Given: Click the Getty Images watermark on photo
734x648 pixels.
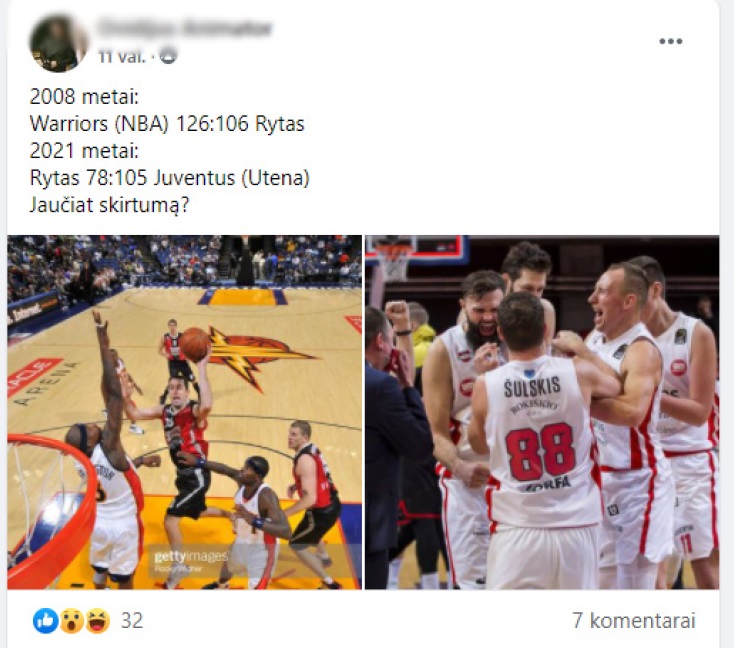Looking at the screenshot, I should [191, 561].
